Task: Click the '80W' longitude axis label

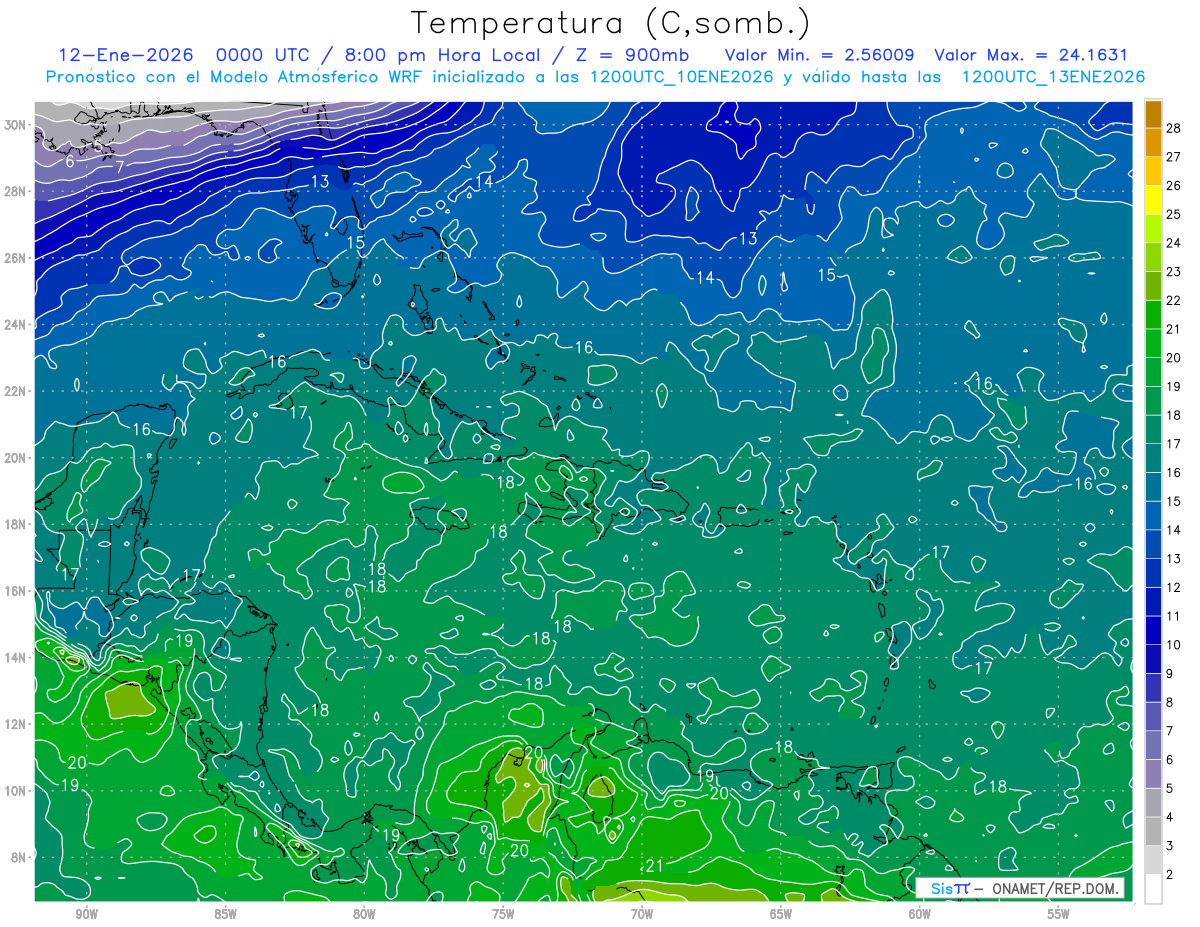Action: tap(364, 914)
